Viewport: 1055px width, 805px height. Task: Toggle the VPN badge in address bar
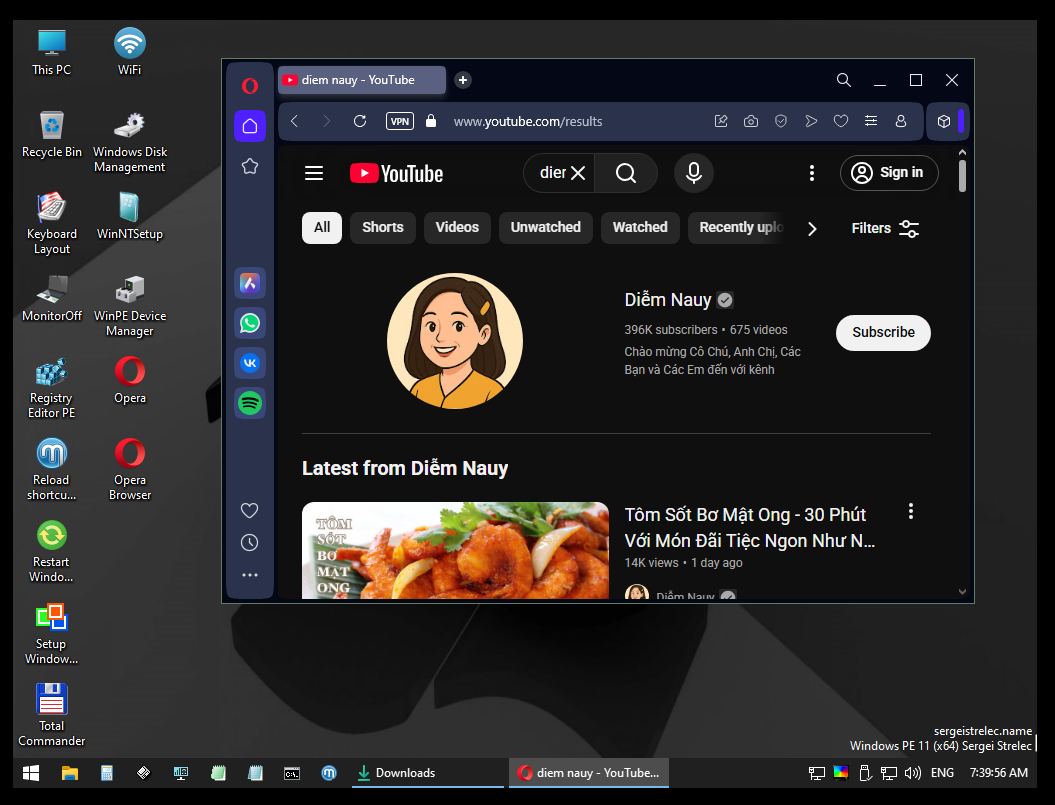click(400, 121)
